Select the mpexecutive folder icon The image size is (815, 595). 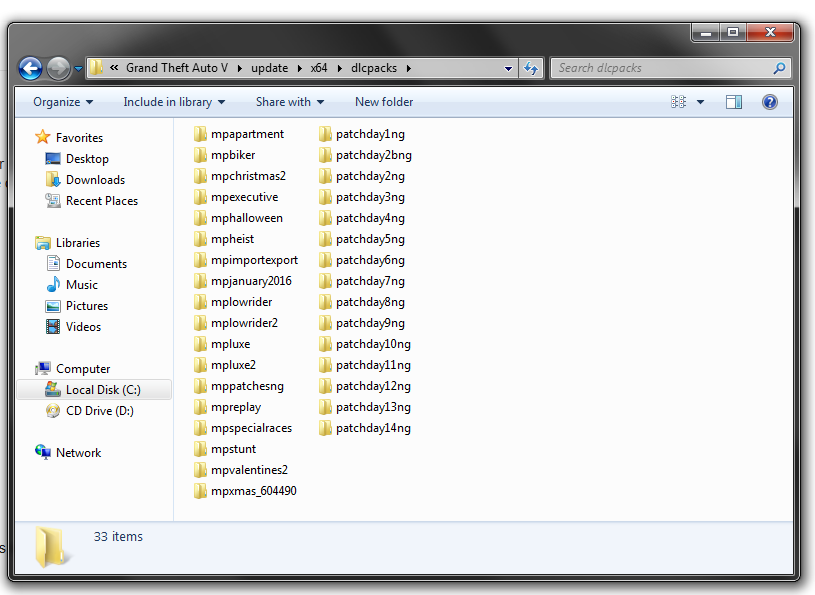pos(200,197)
